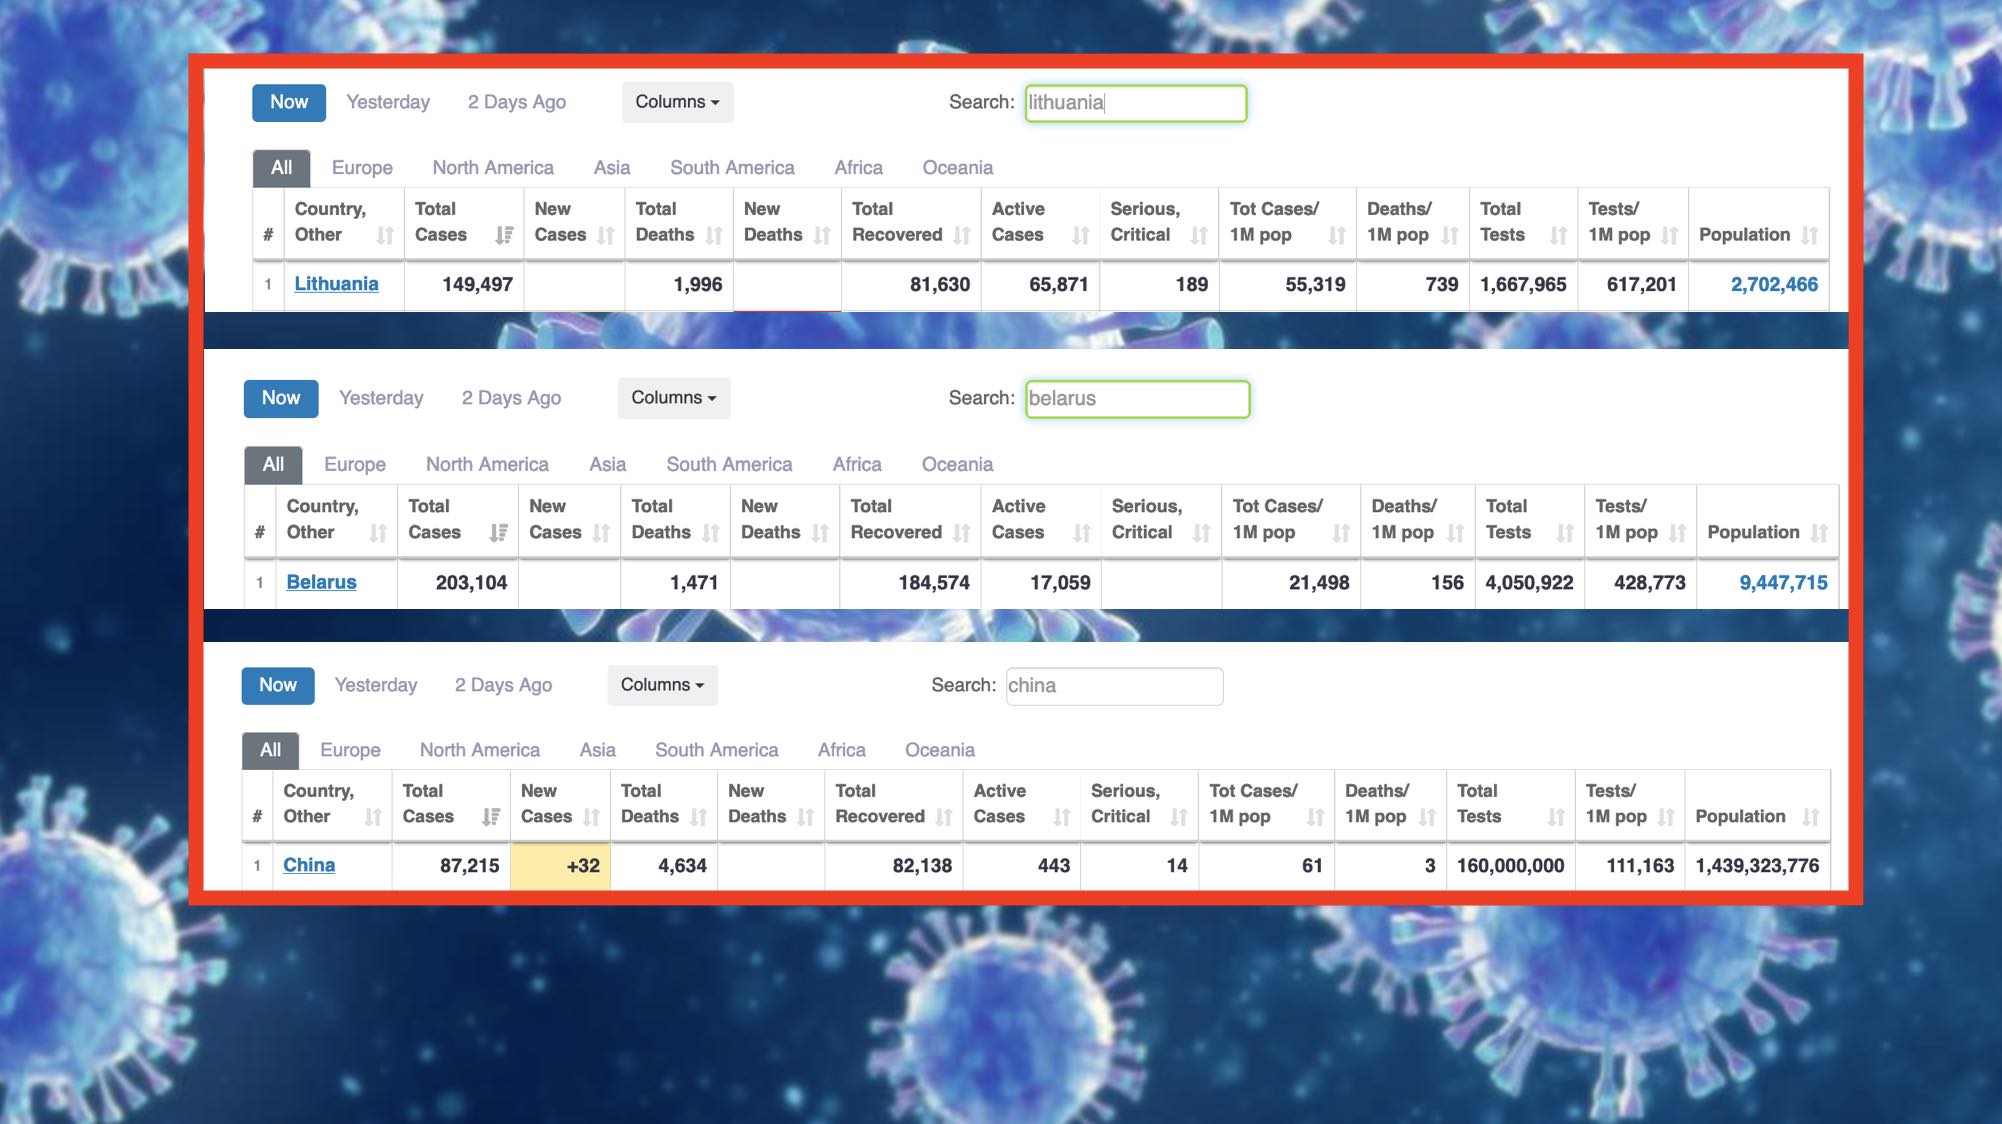This screenshot has height=1124, width=2002.
Task: Click sort arrows on Belarus Total Tests
Action: pyautogui.click(x=1565, y=533)
